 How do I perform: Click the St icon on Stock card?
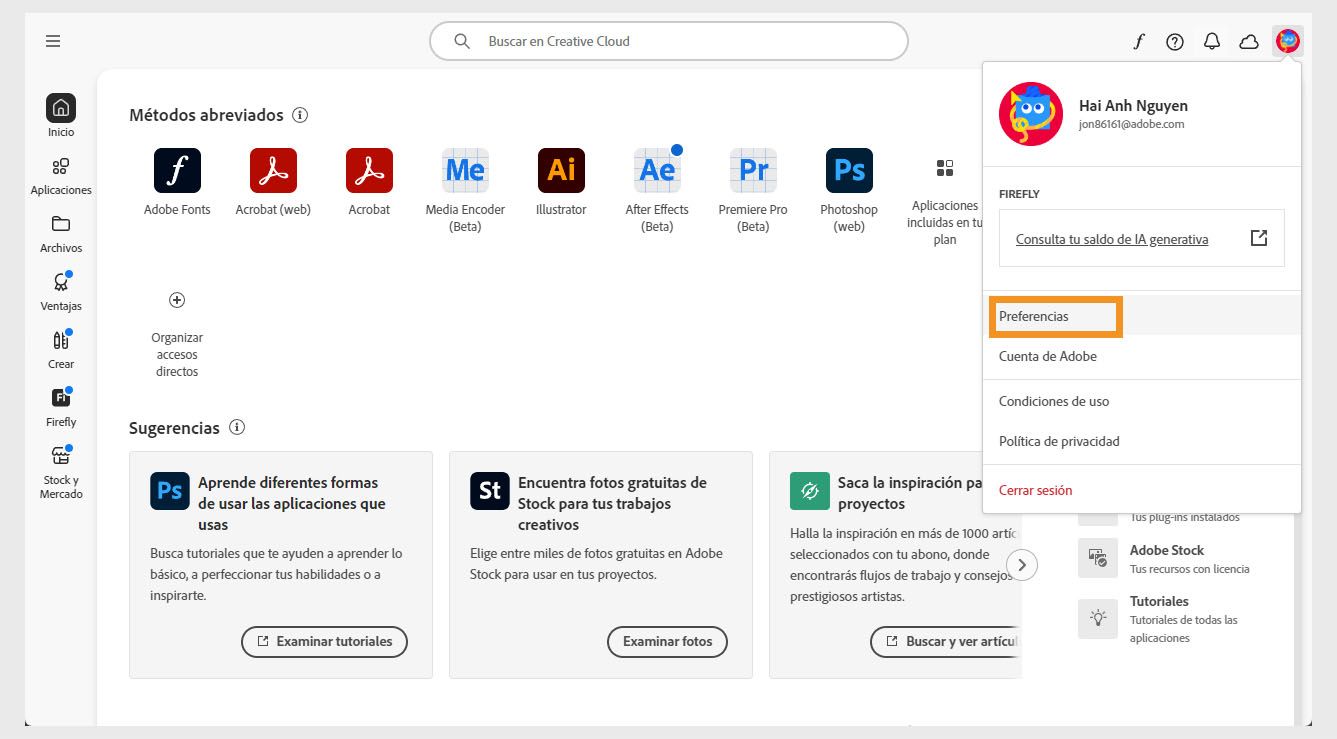490,491
